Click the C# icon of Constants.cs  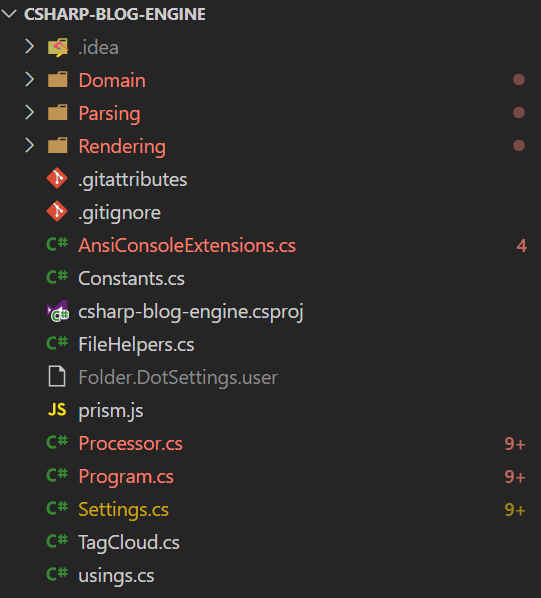click(x=57, y=277)
